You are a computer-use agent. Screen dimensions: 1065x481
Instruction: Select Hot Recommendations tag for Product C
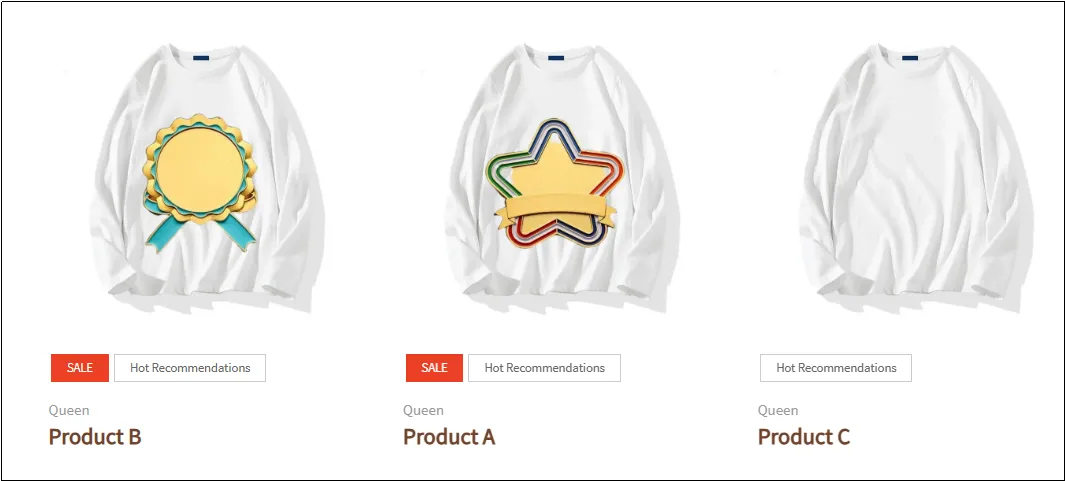(x=836, y=368)
